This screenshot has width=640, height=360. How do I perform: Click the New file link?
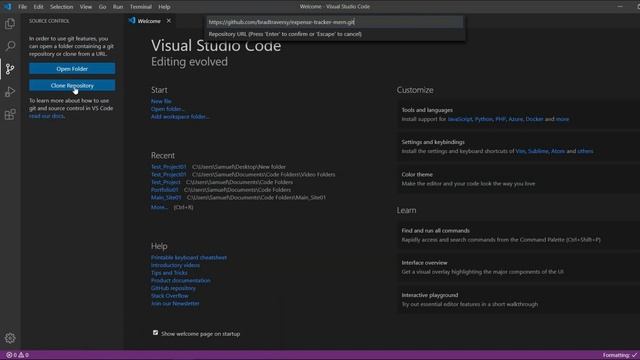[161, 101]
